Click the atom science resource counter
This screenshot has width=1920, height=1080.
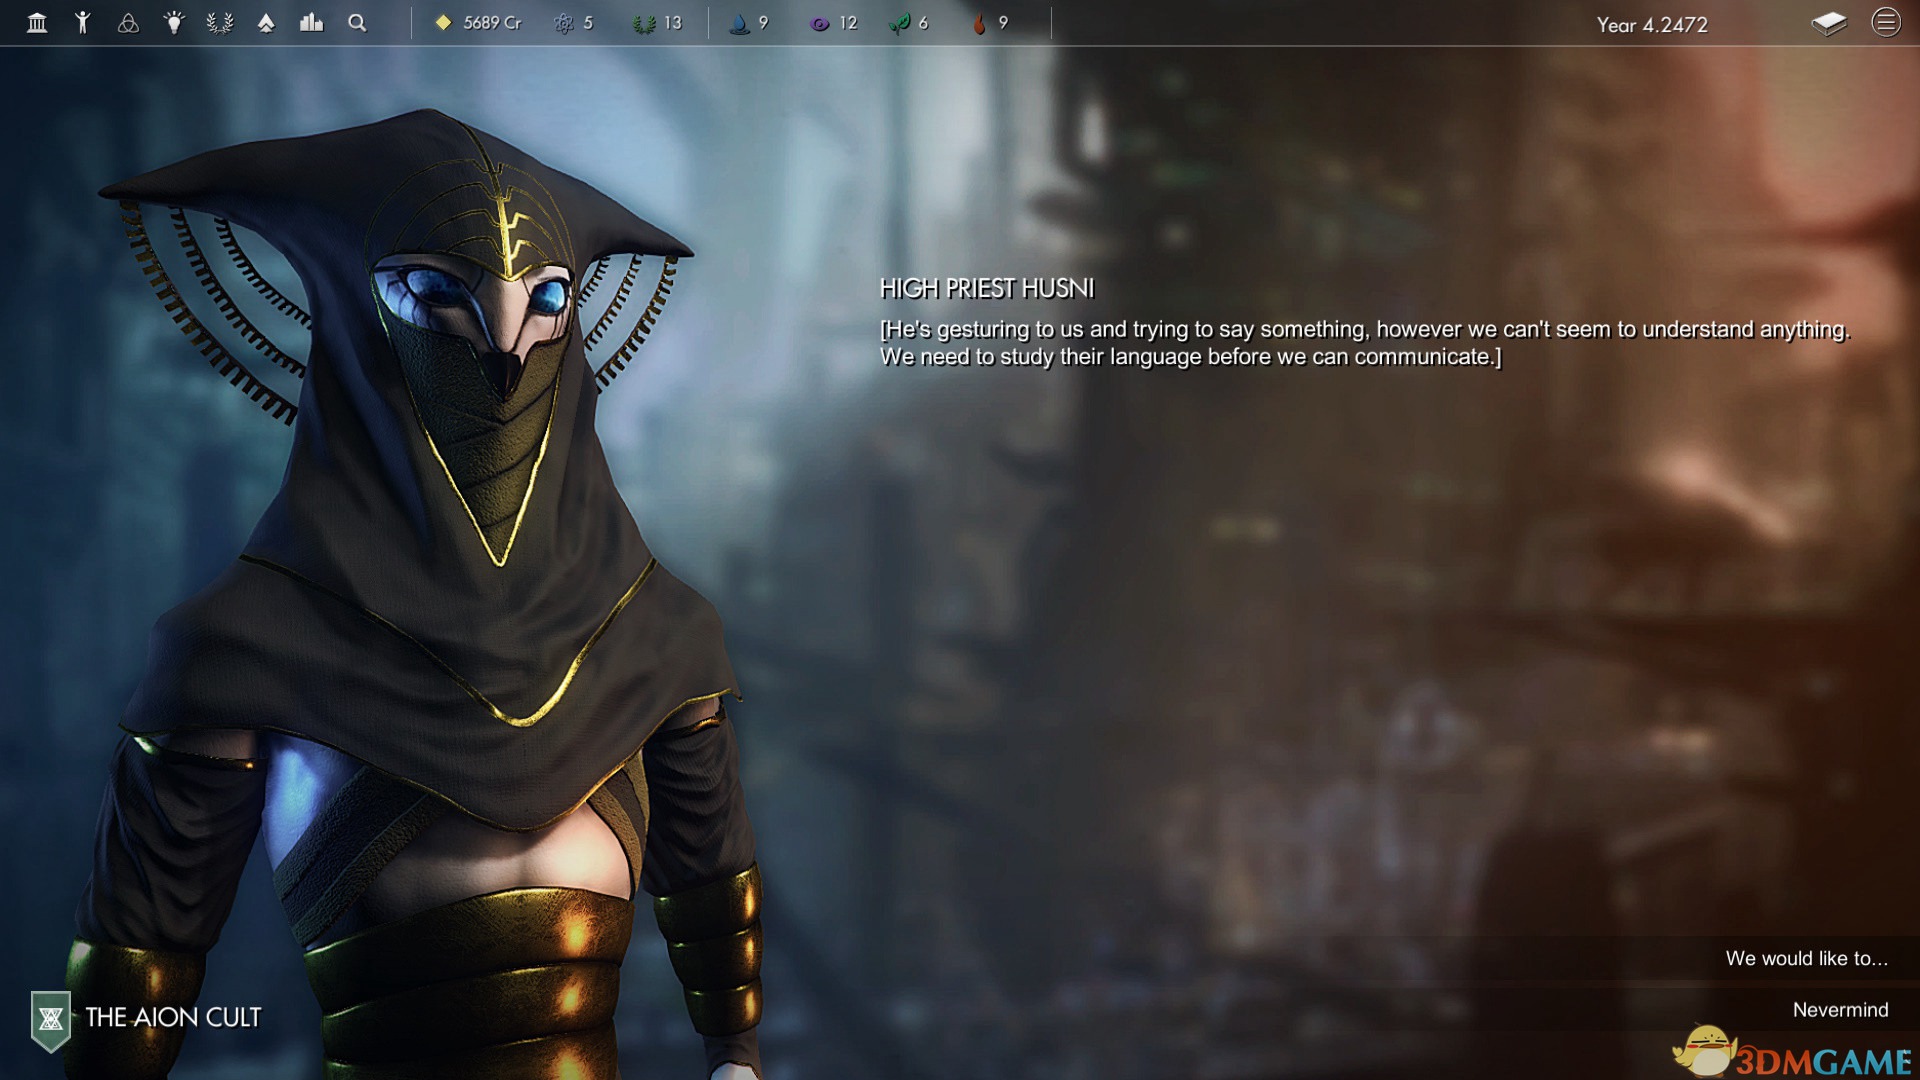573,23
